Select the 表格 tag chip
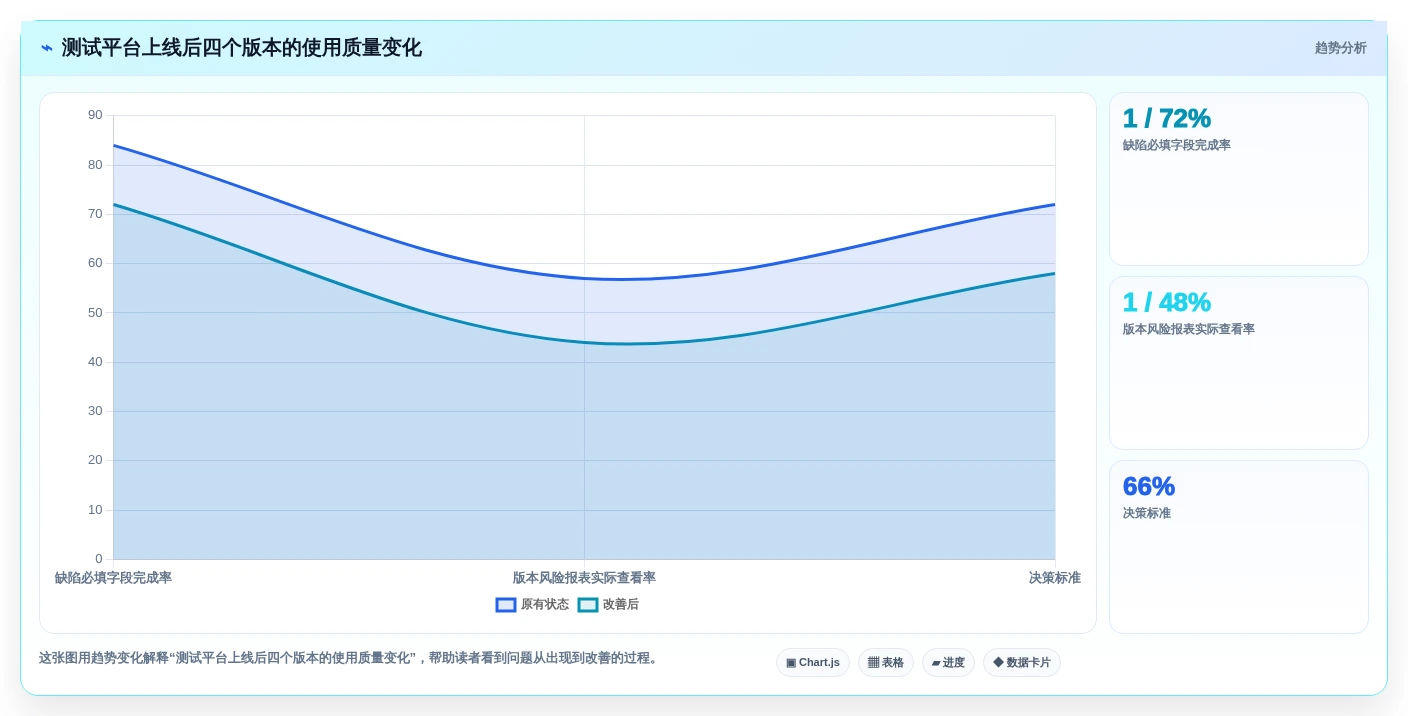1408x716 pixels. pos(886,663)
